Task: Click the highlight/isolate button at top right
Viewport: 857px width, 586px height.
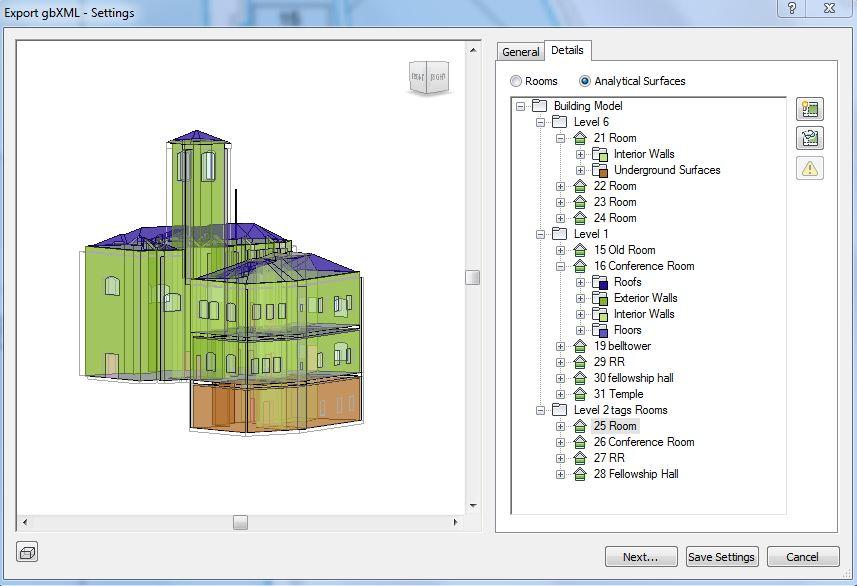Action: [809, 109]
